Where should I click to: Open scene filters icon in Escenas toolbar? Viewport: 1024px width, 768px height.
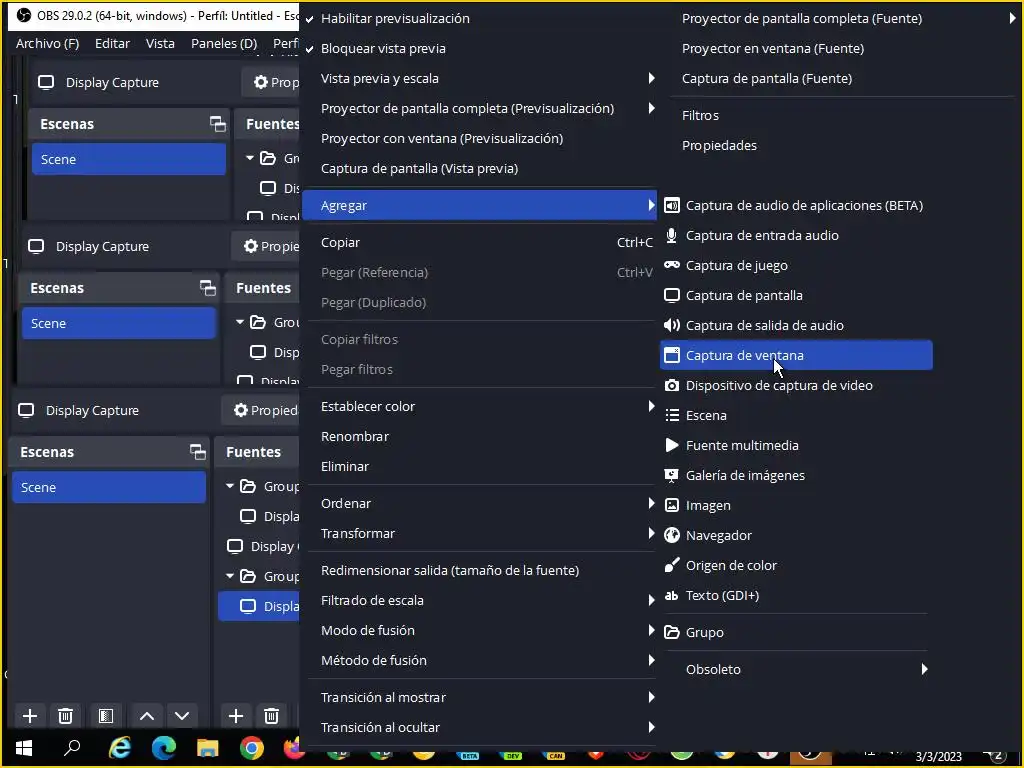click(106, 716)
